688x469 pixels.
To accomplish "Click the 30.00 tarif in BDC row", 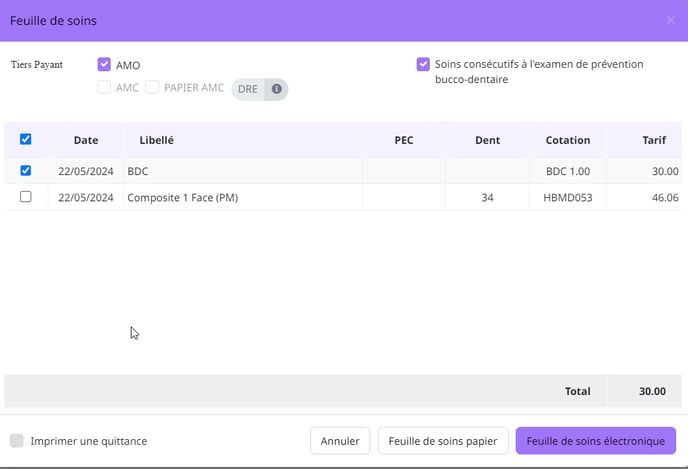I will click(665, 171).
